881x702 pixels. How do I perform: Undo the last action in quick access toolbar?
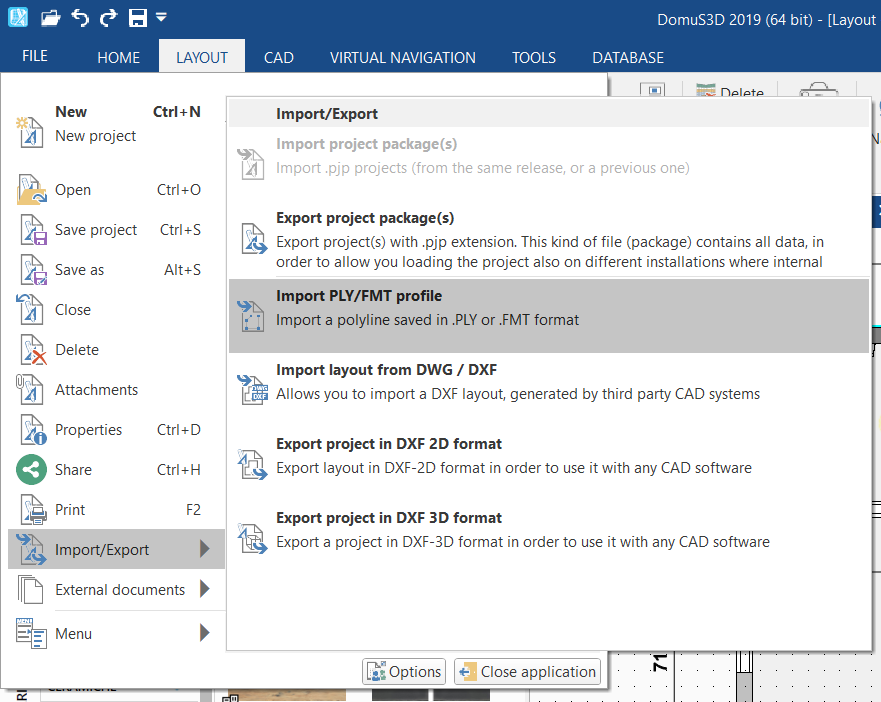pyautogui.click(x=80, y=18)
